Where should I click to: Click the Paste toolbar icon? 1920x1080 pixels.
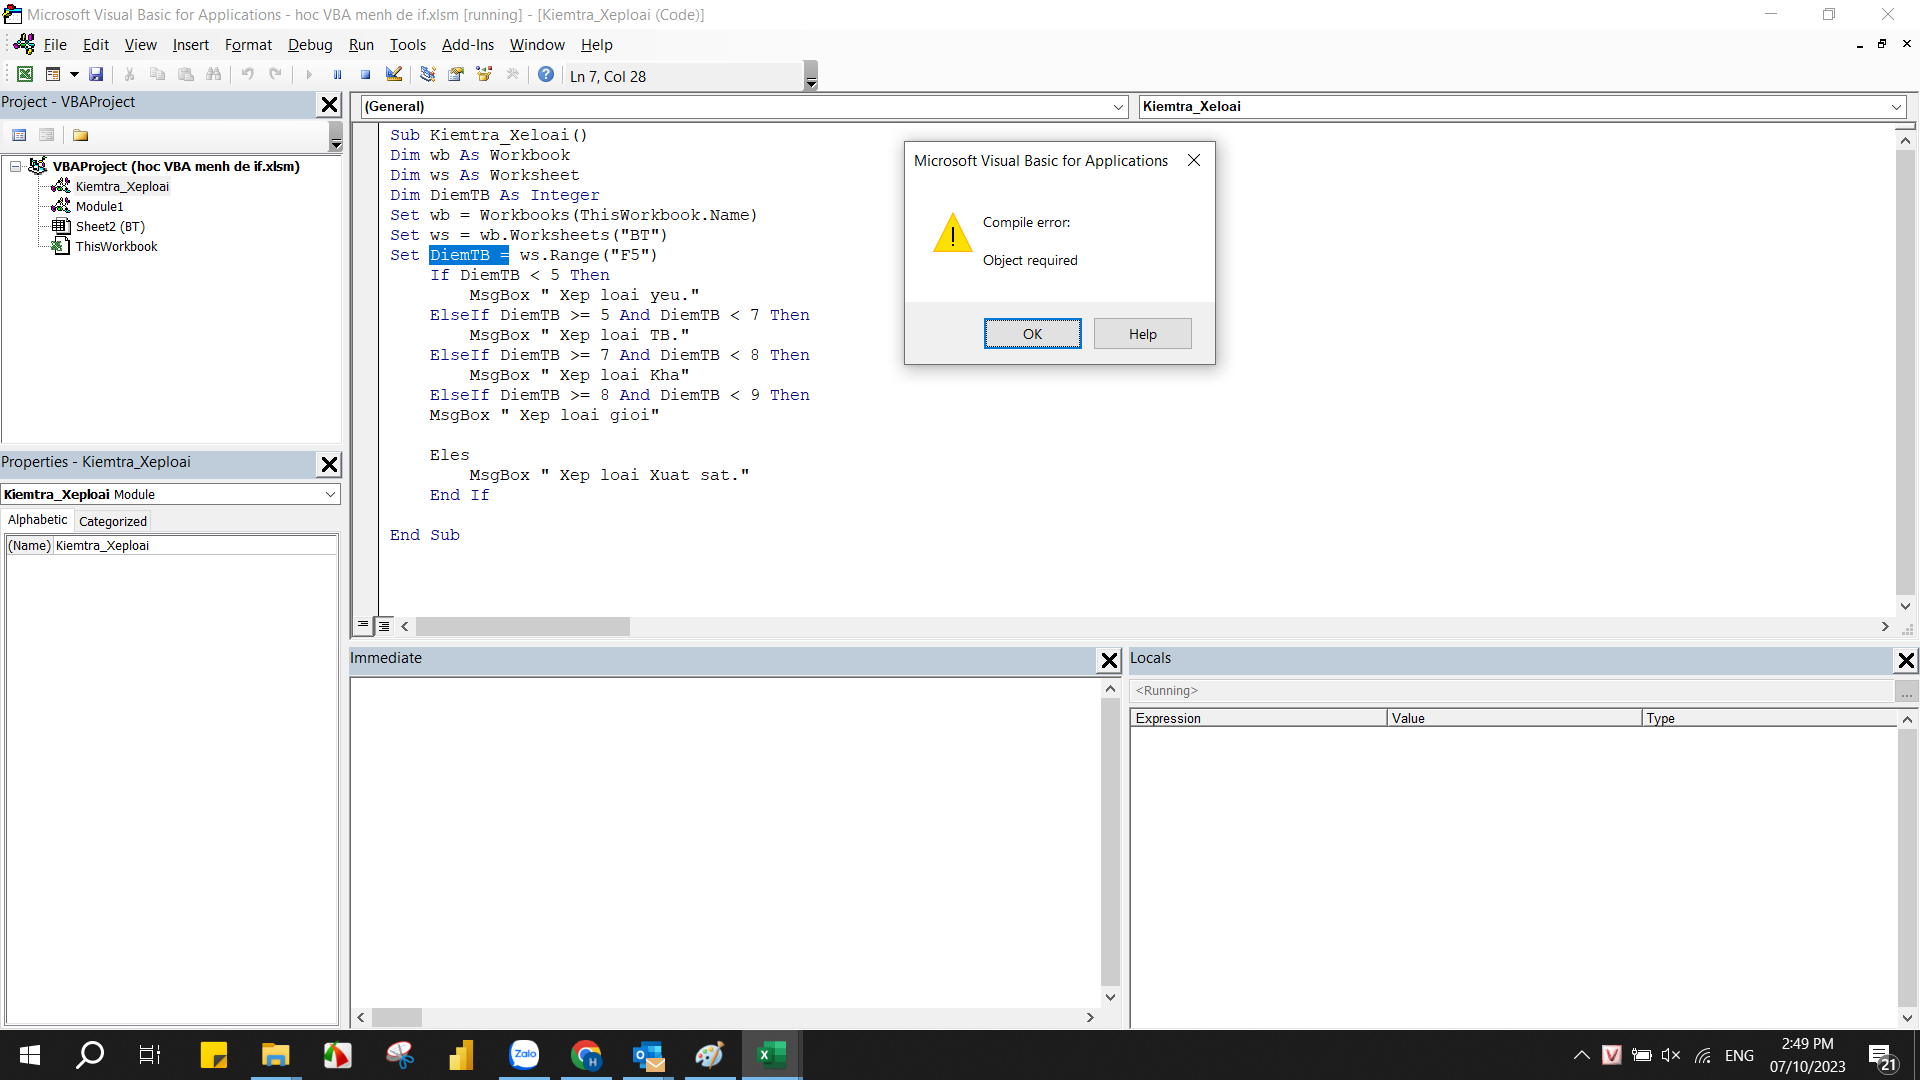[x=185, y=75]
